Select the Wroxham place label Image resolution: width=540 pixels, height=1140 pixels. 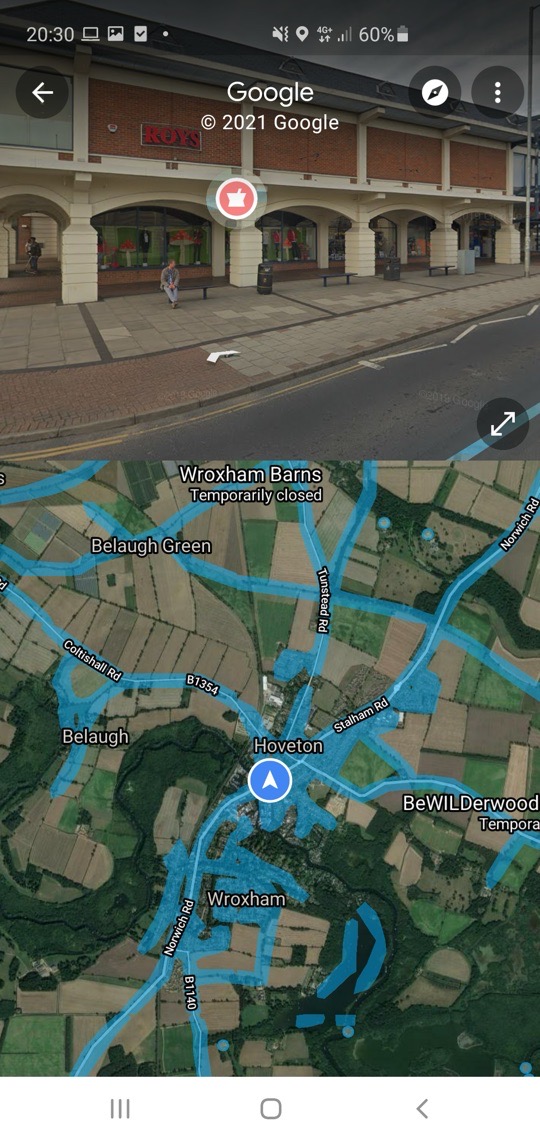tap(246, 899)
